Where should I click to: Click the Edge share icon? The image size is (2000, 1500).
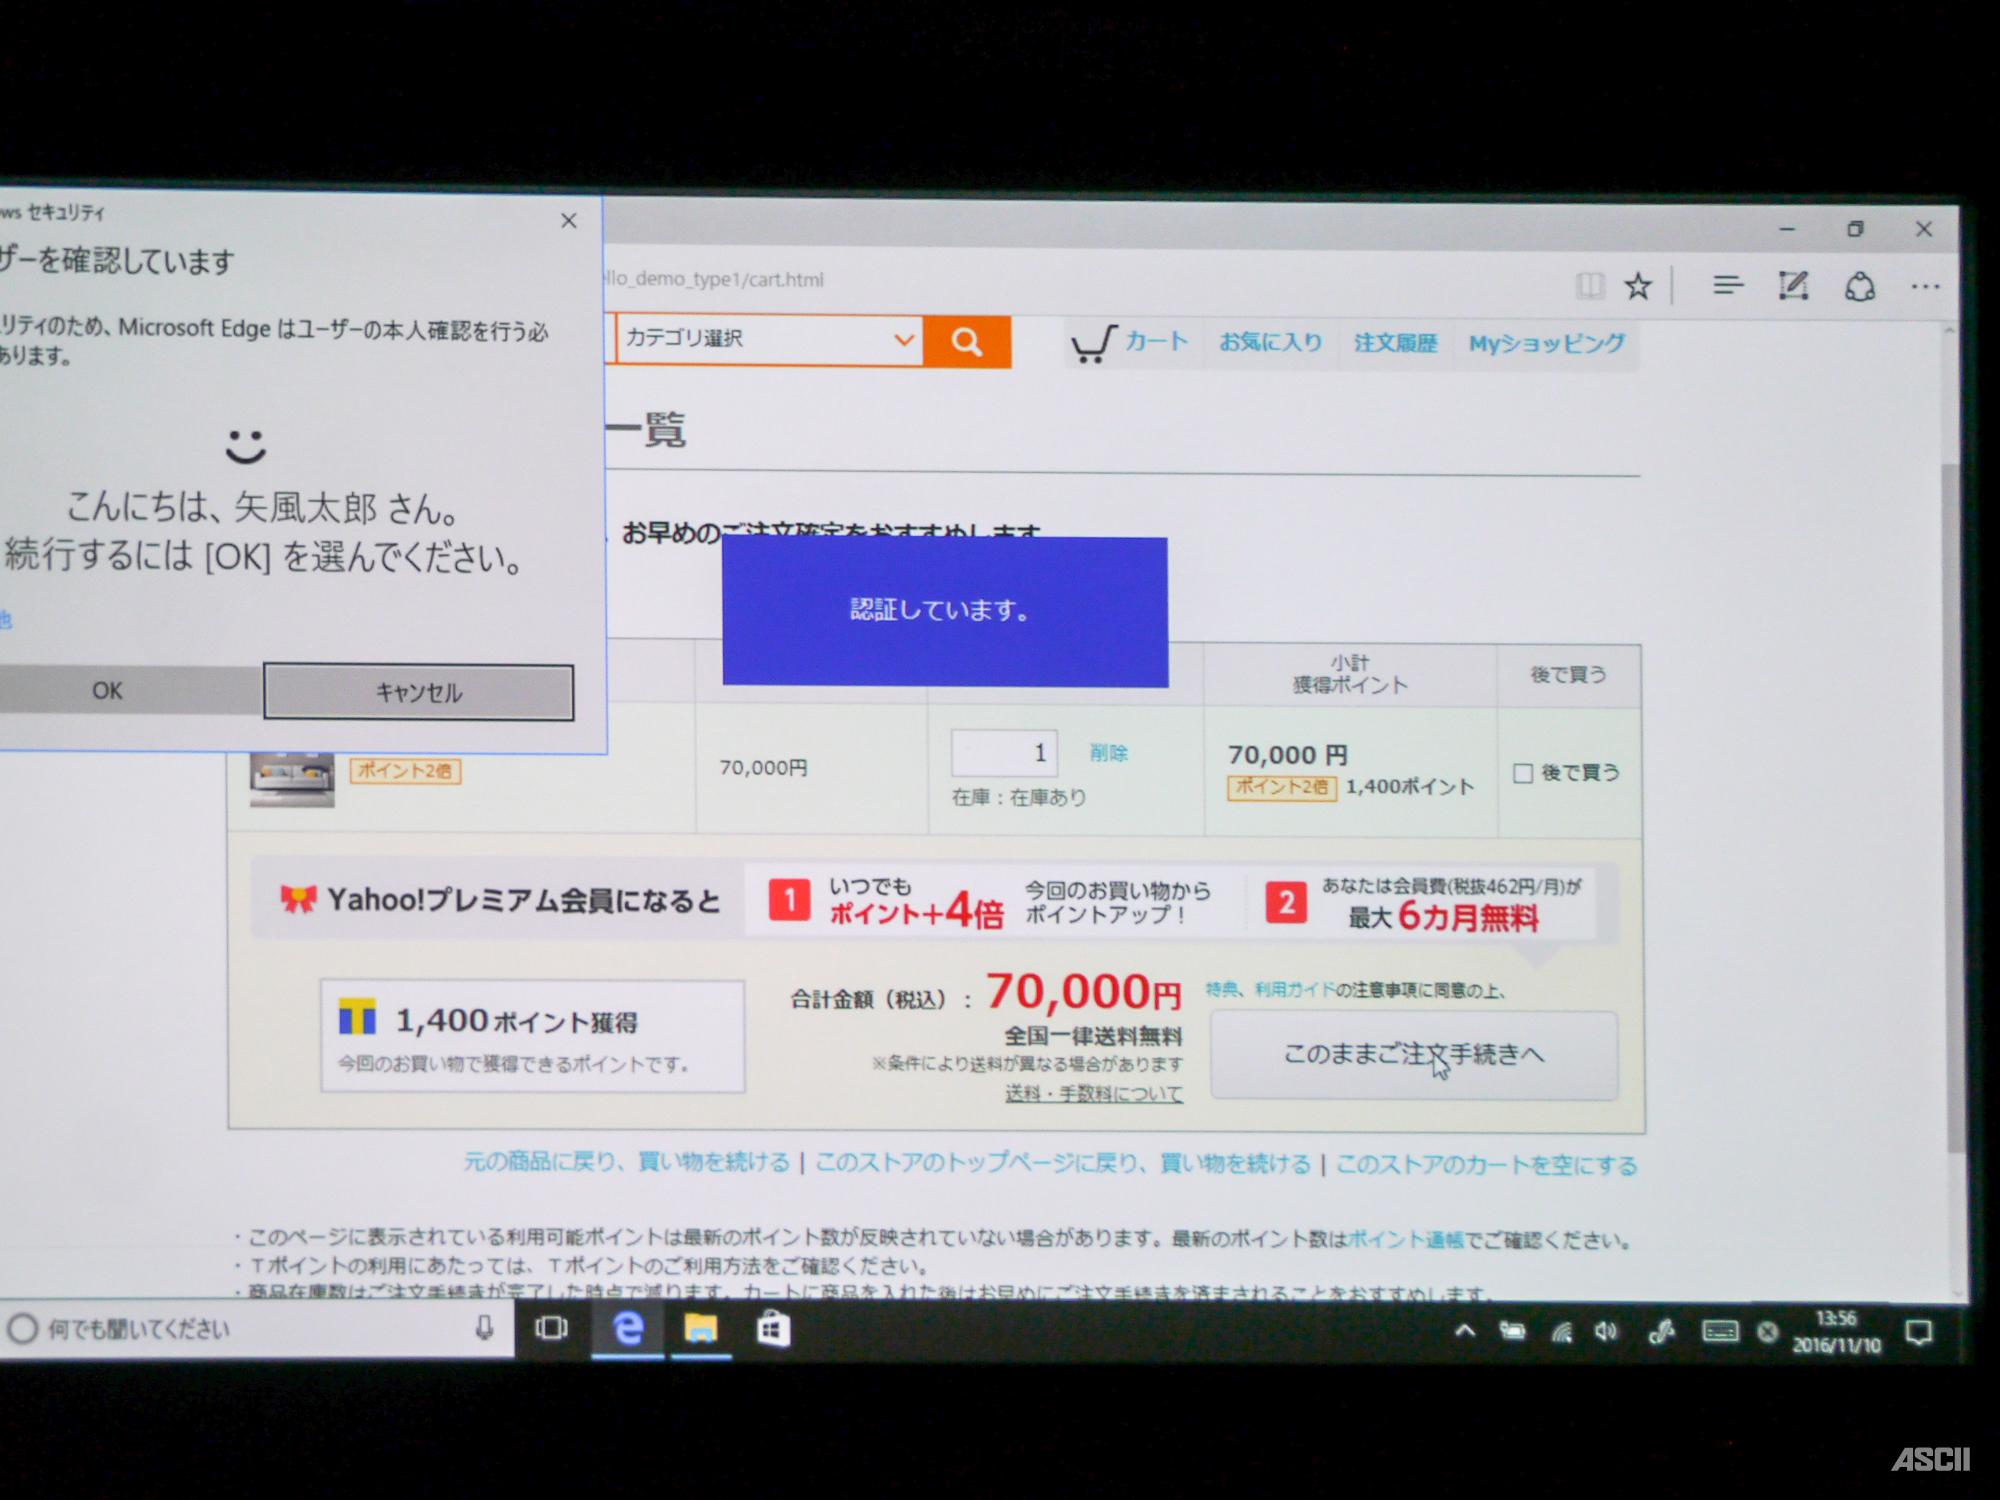[x=1859, y=287]
